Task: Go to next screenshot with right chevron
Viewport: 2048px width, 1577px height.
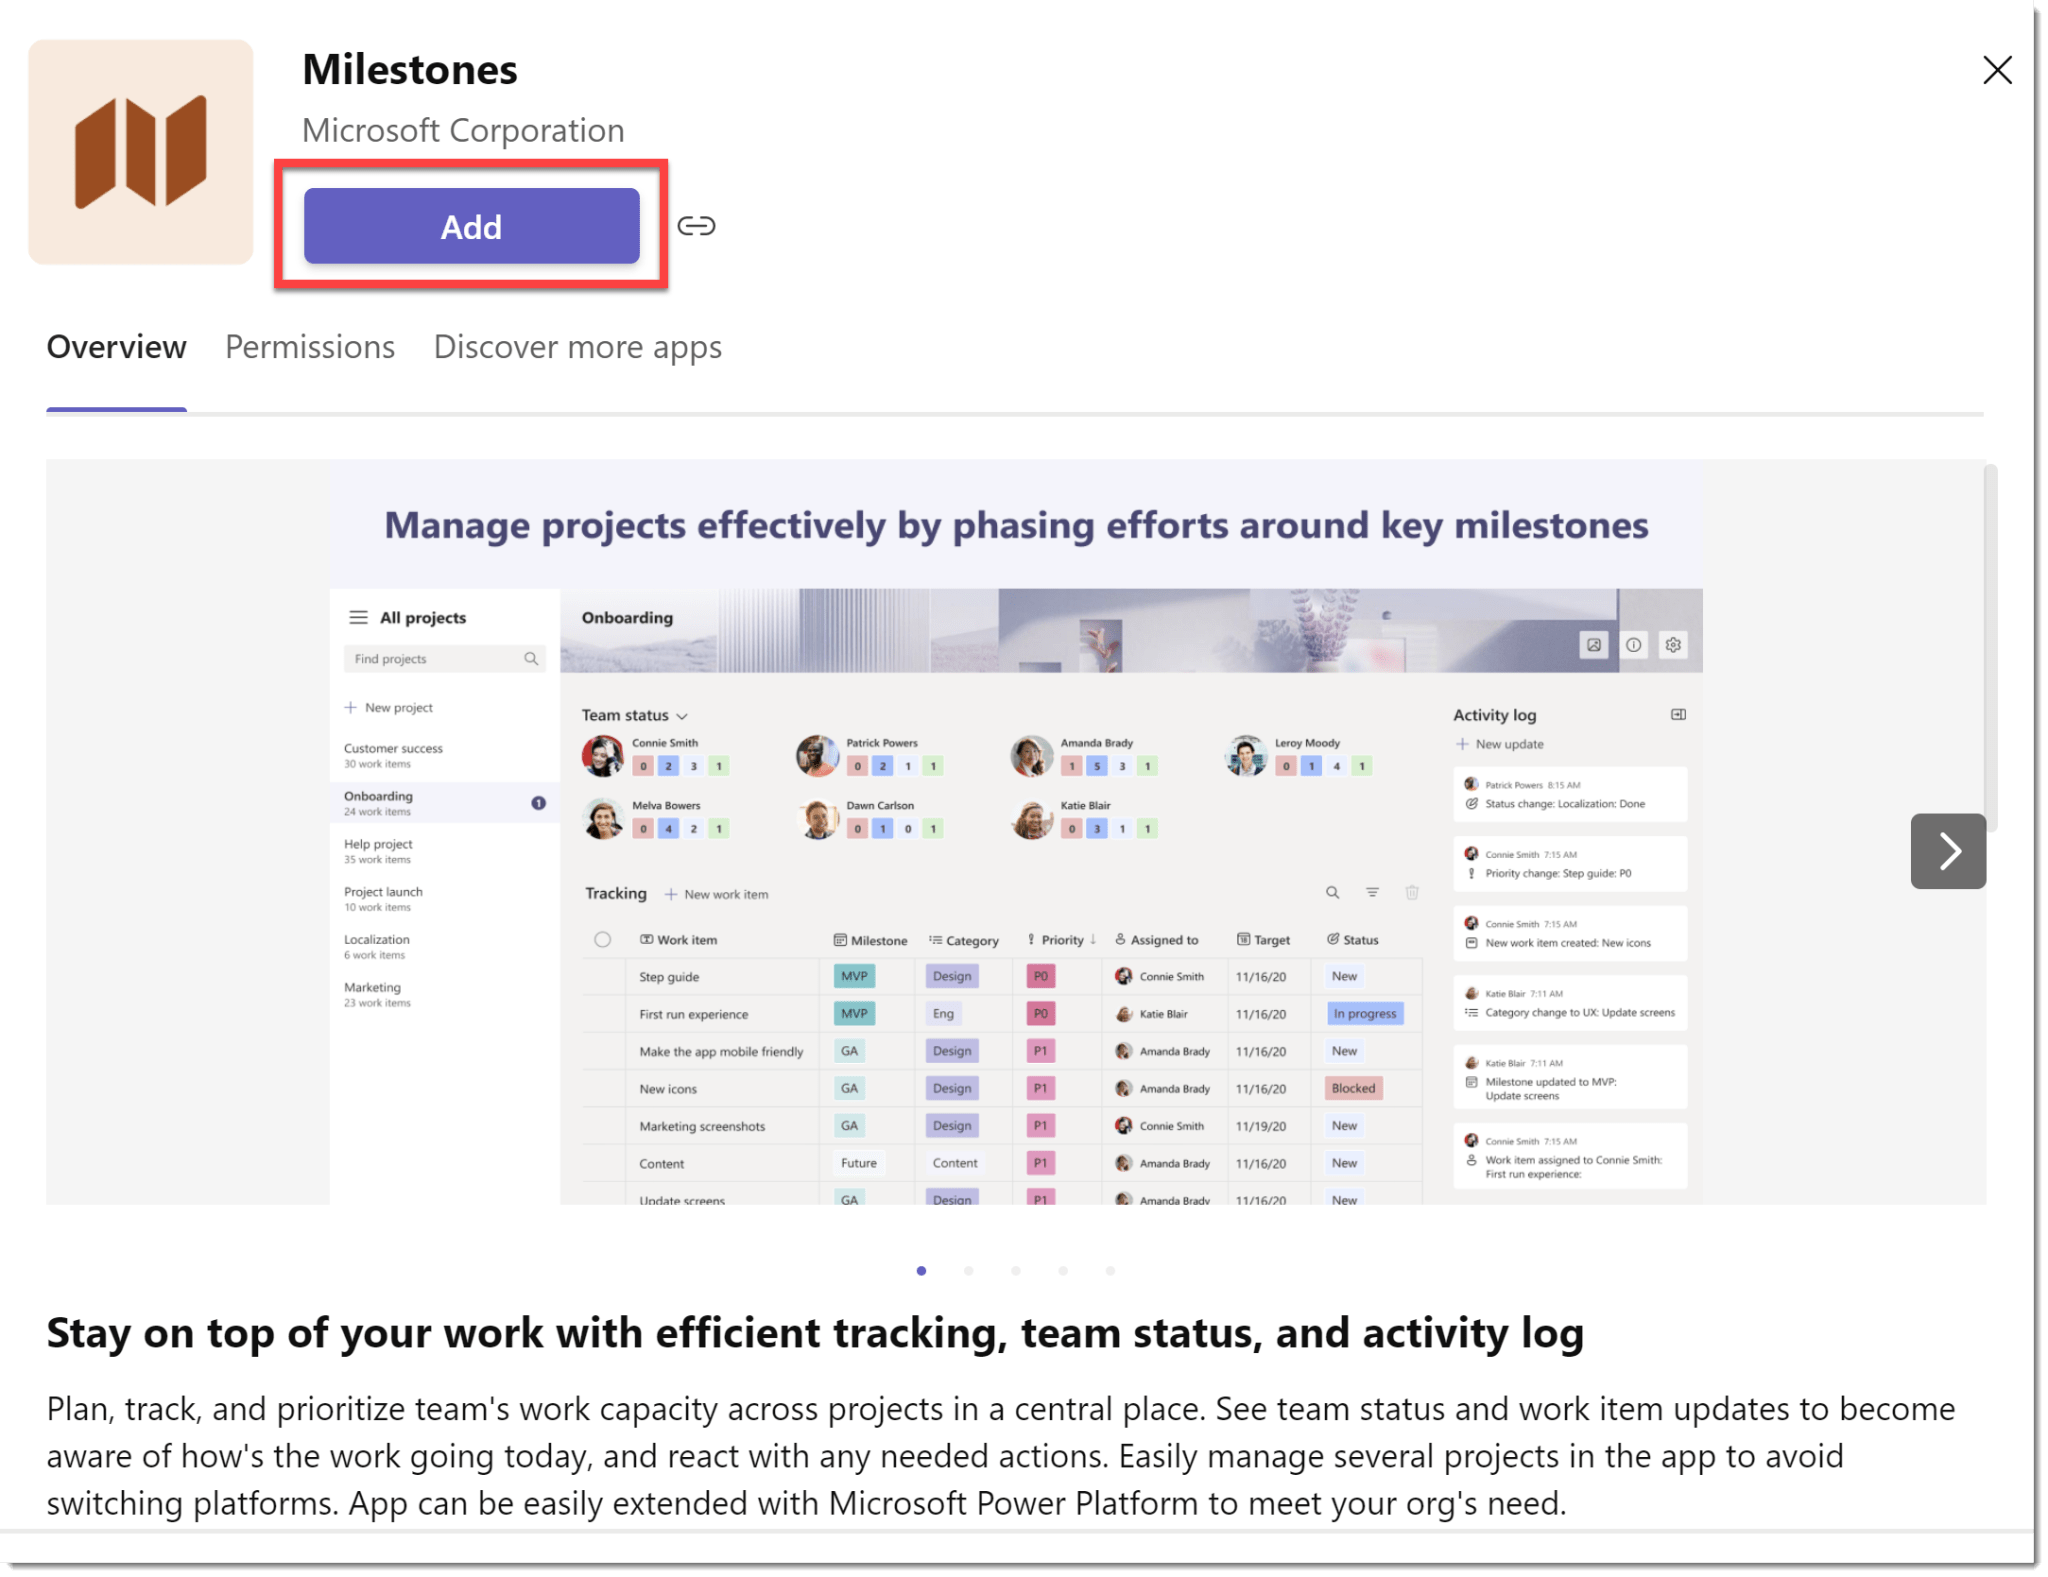Action: point(1947,851)
